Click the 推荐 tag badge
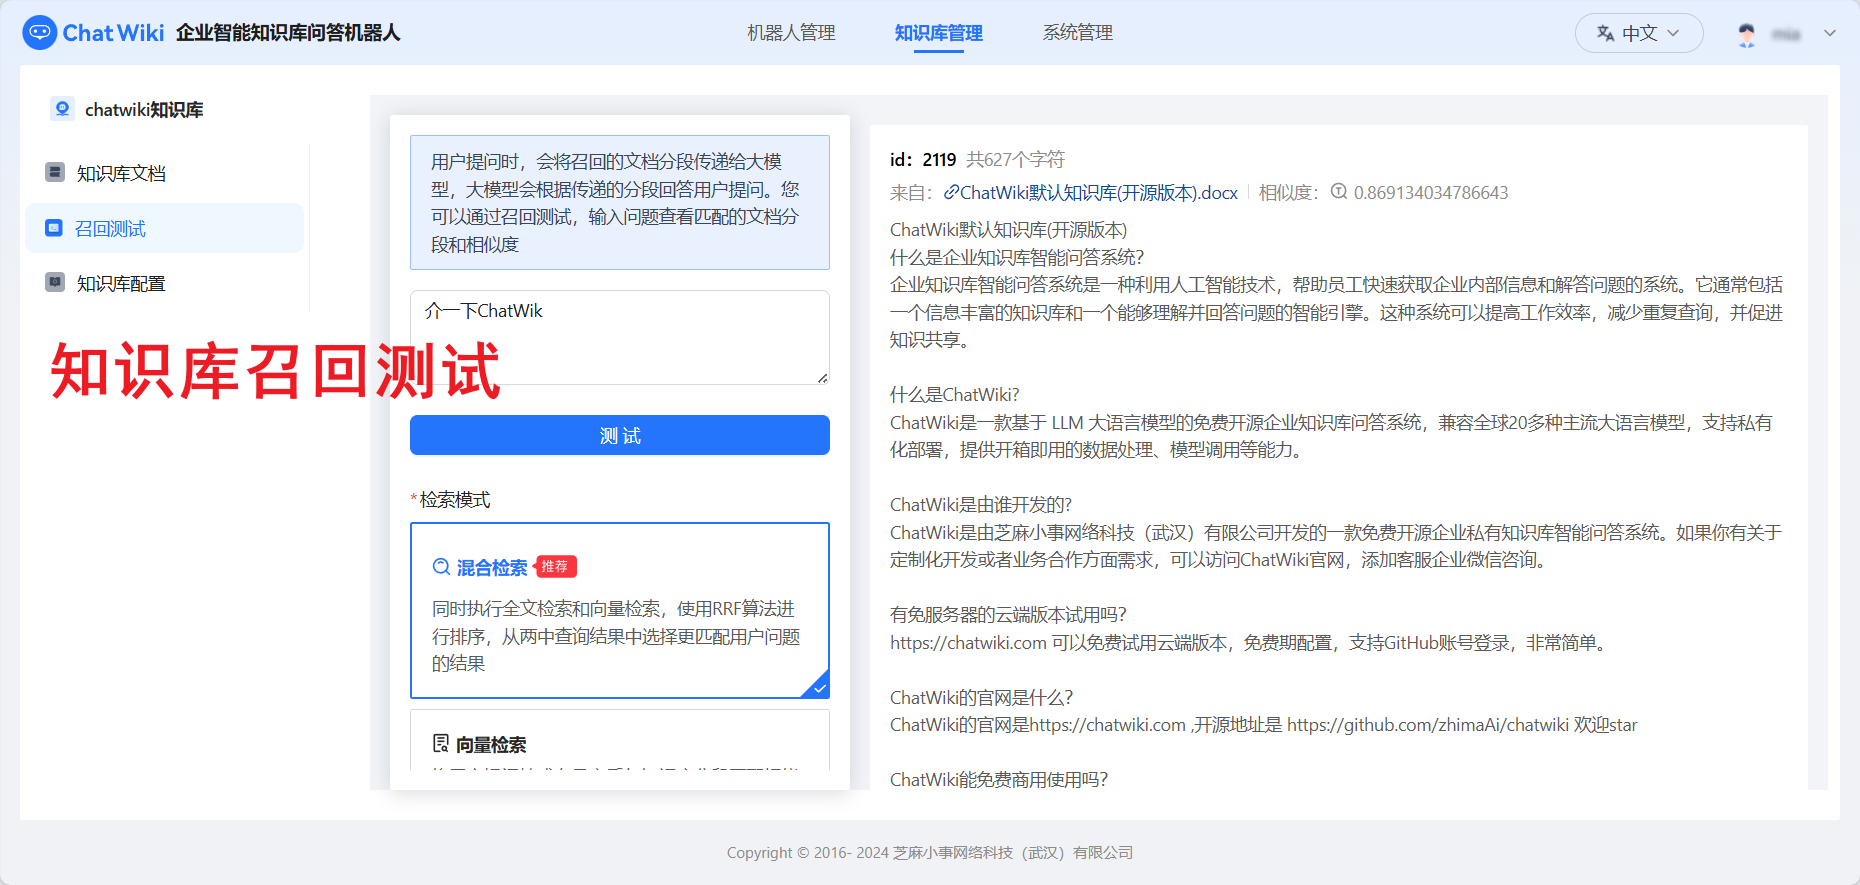The width and height of the screenshot is (1860, 885). point(556,566)
